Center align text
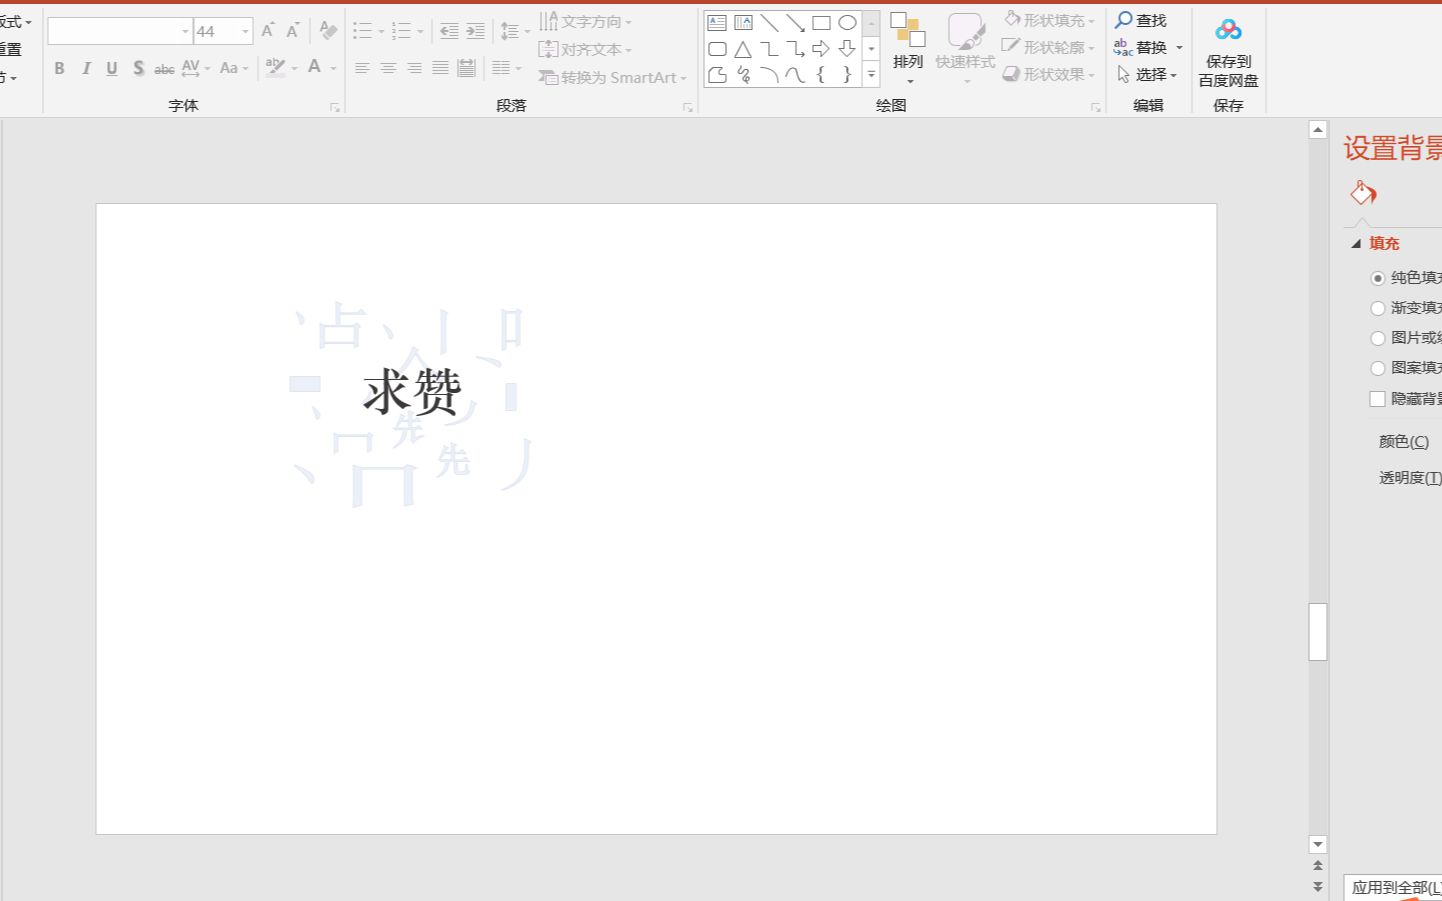 pos(388,68)
